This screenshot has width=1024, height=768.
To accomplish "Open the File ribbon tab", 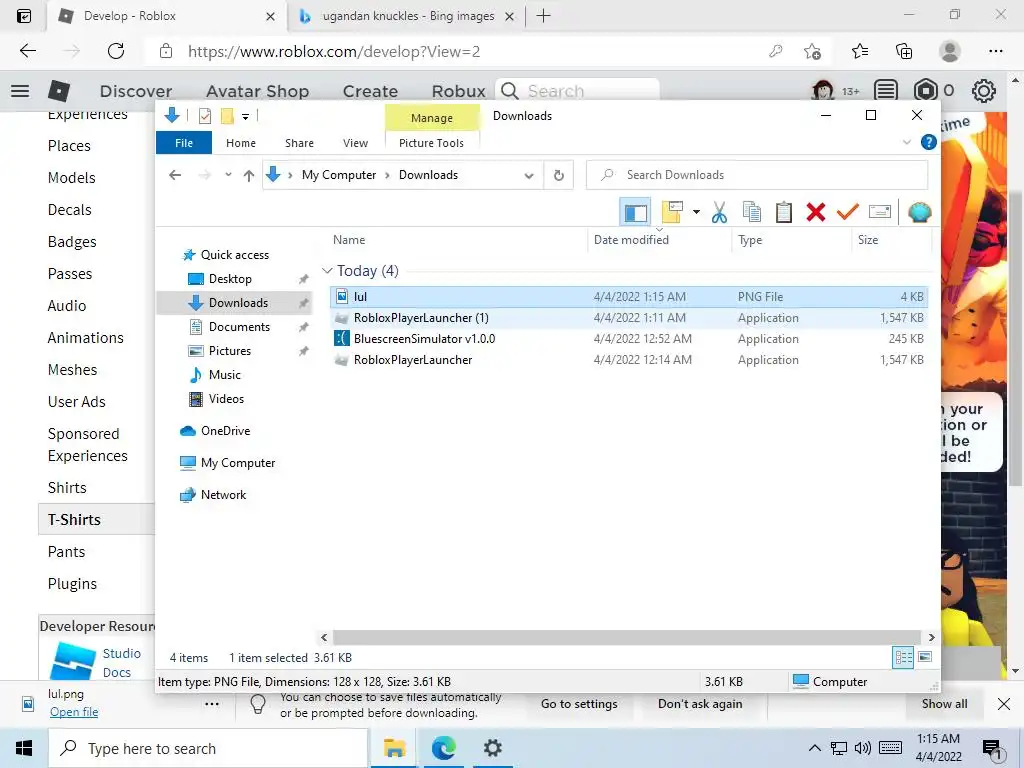I will point(184,143).
